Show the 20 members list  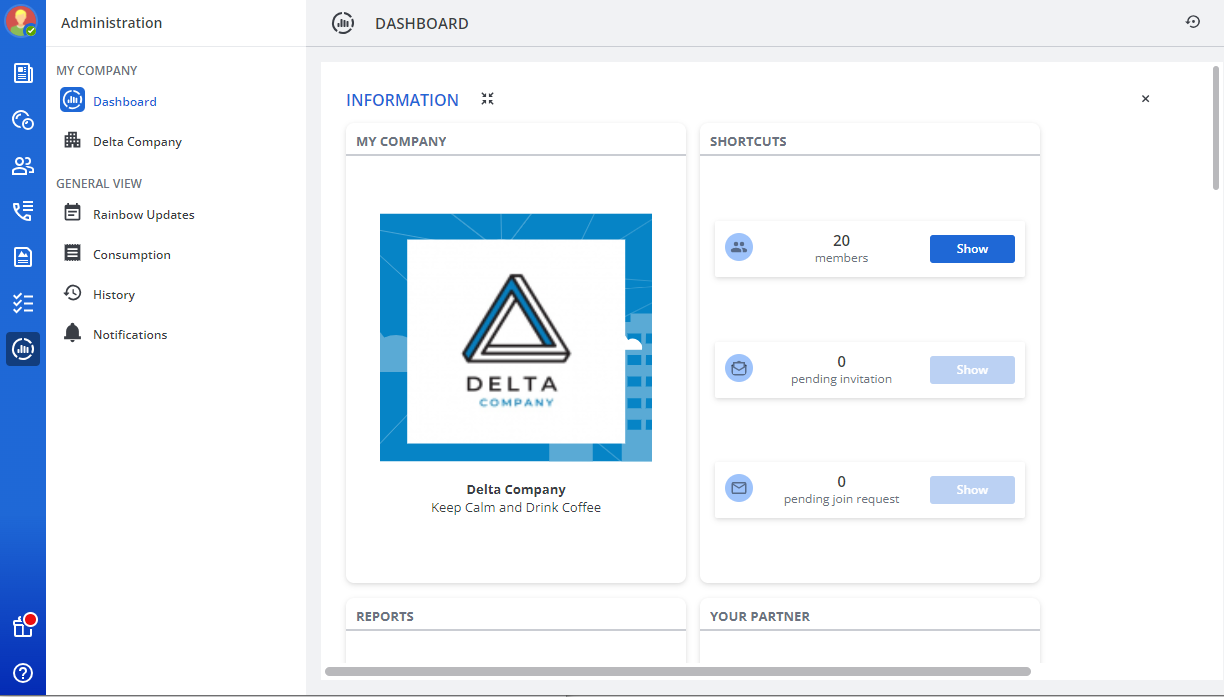[x=971, y=249]
